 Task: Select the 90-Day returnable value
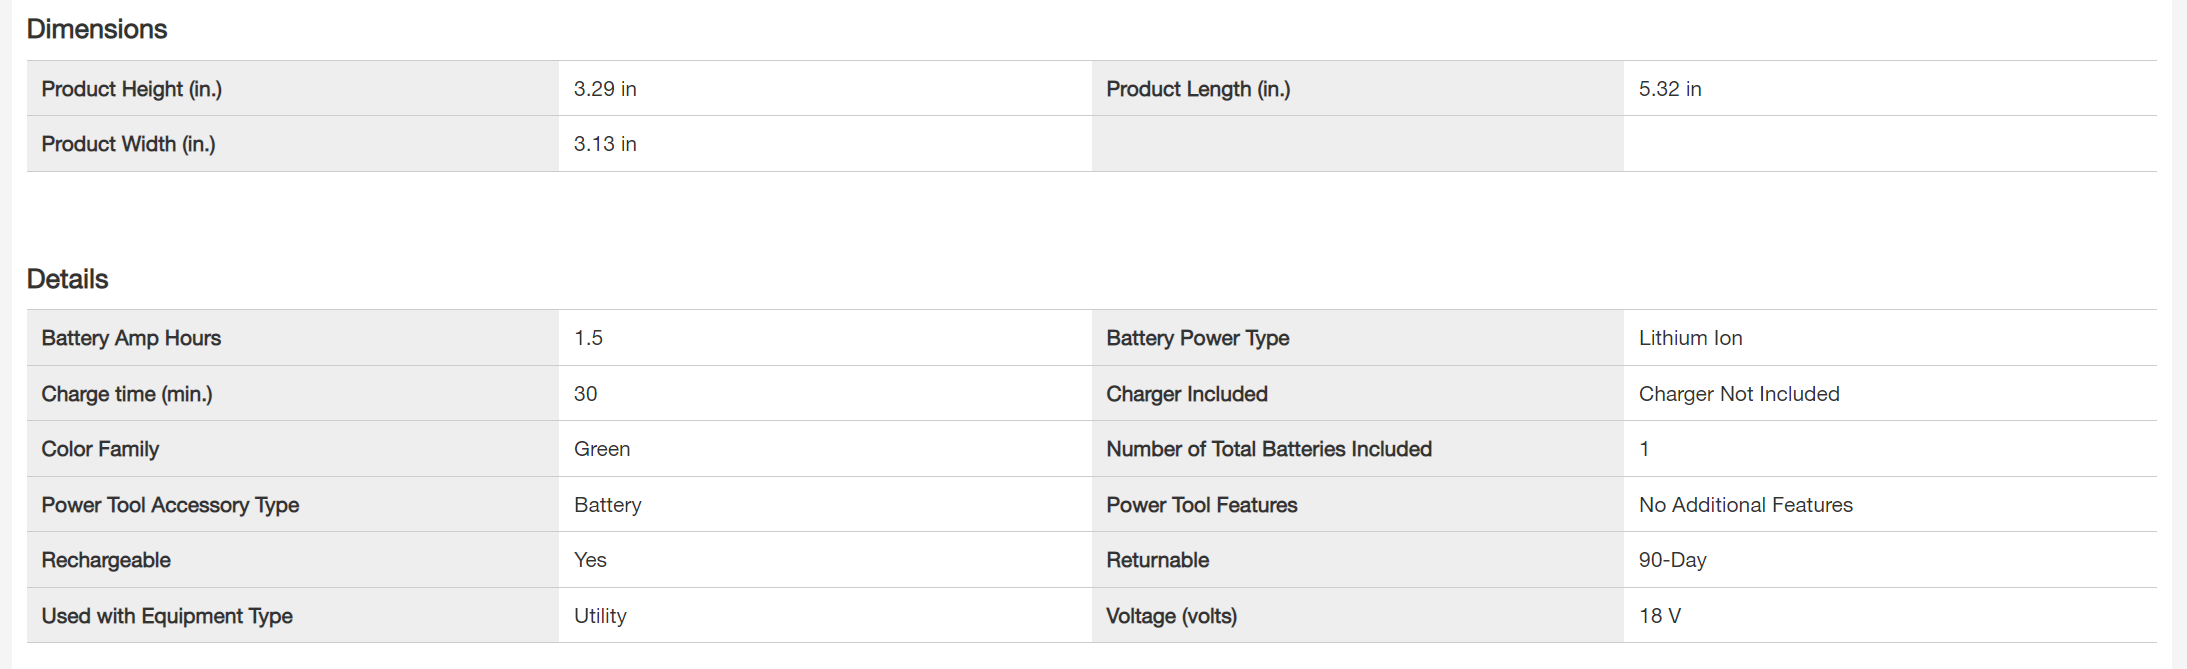point(1672,560)
